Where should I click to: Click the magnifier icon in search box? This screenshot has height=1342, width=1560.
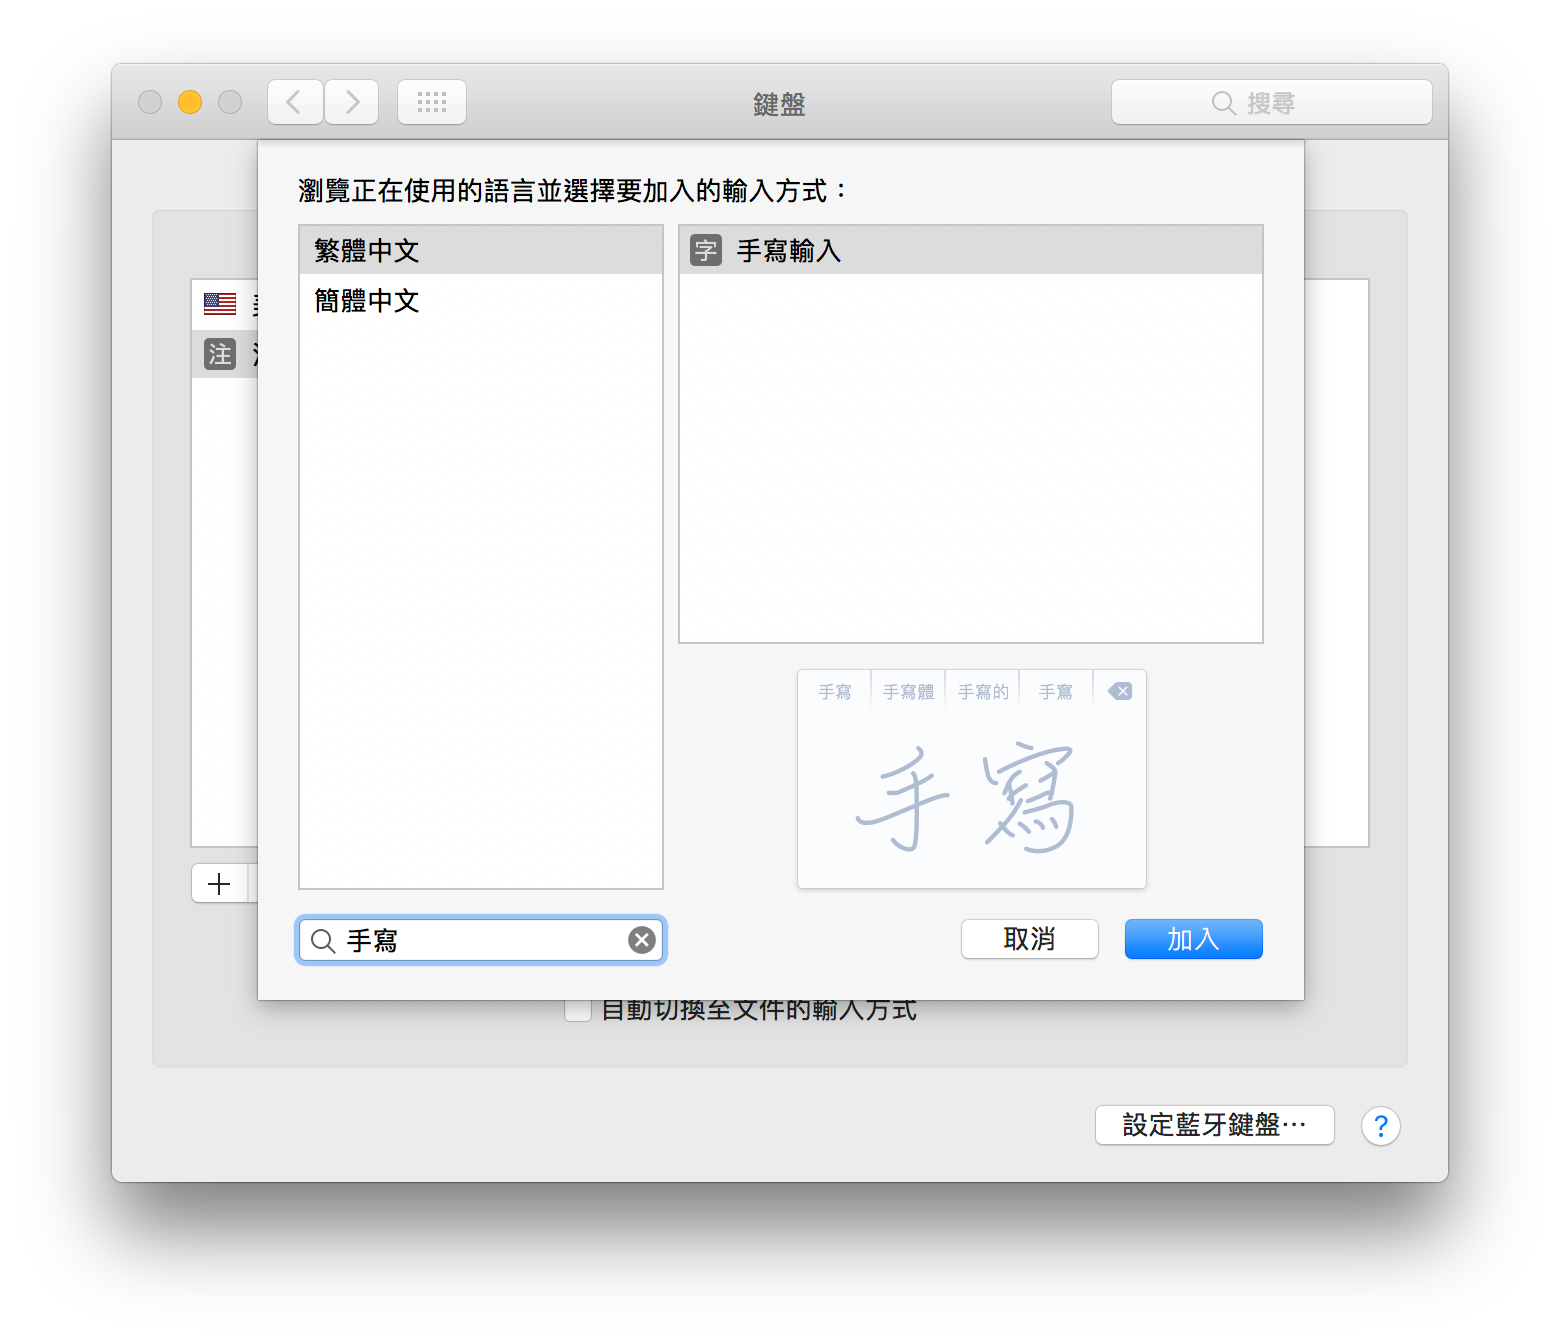coord(323,940)
